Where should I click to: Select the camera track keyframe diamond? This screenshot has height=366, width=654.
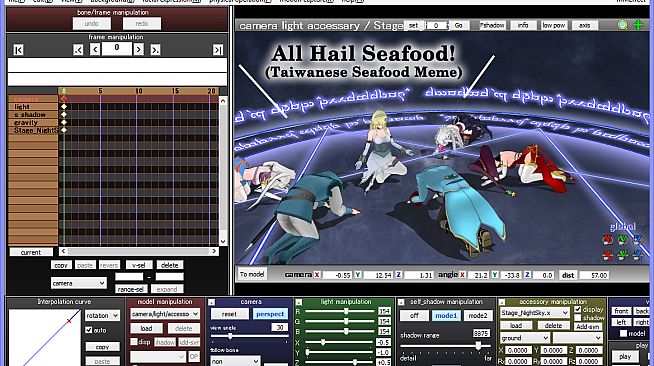tap(64, 99)
